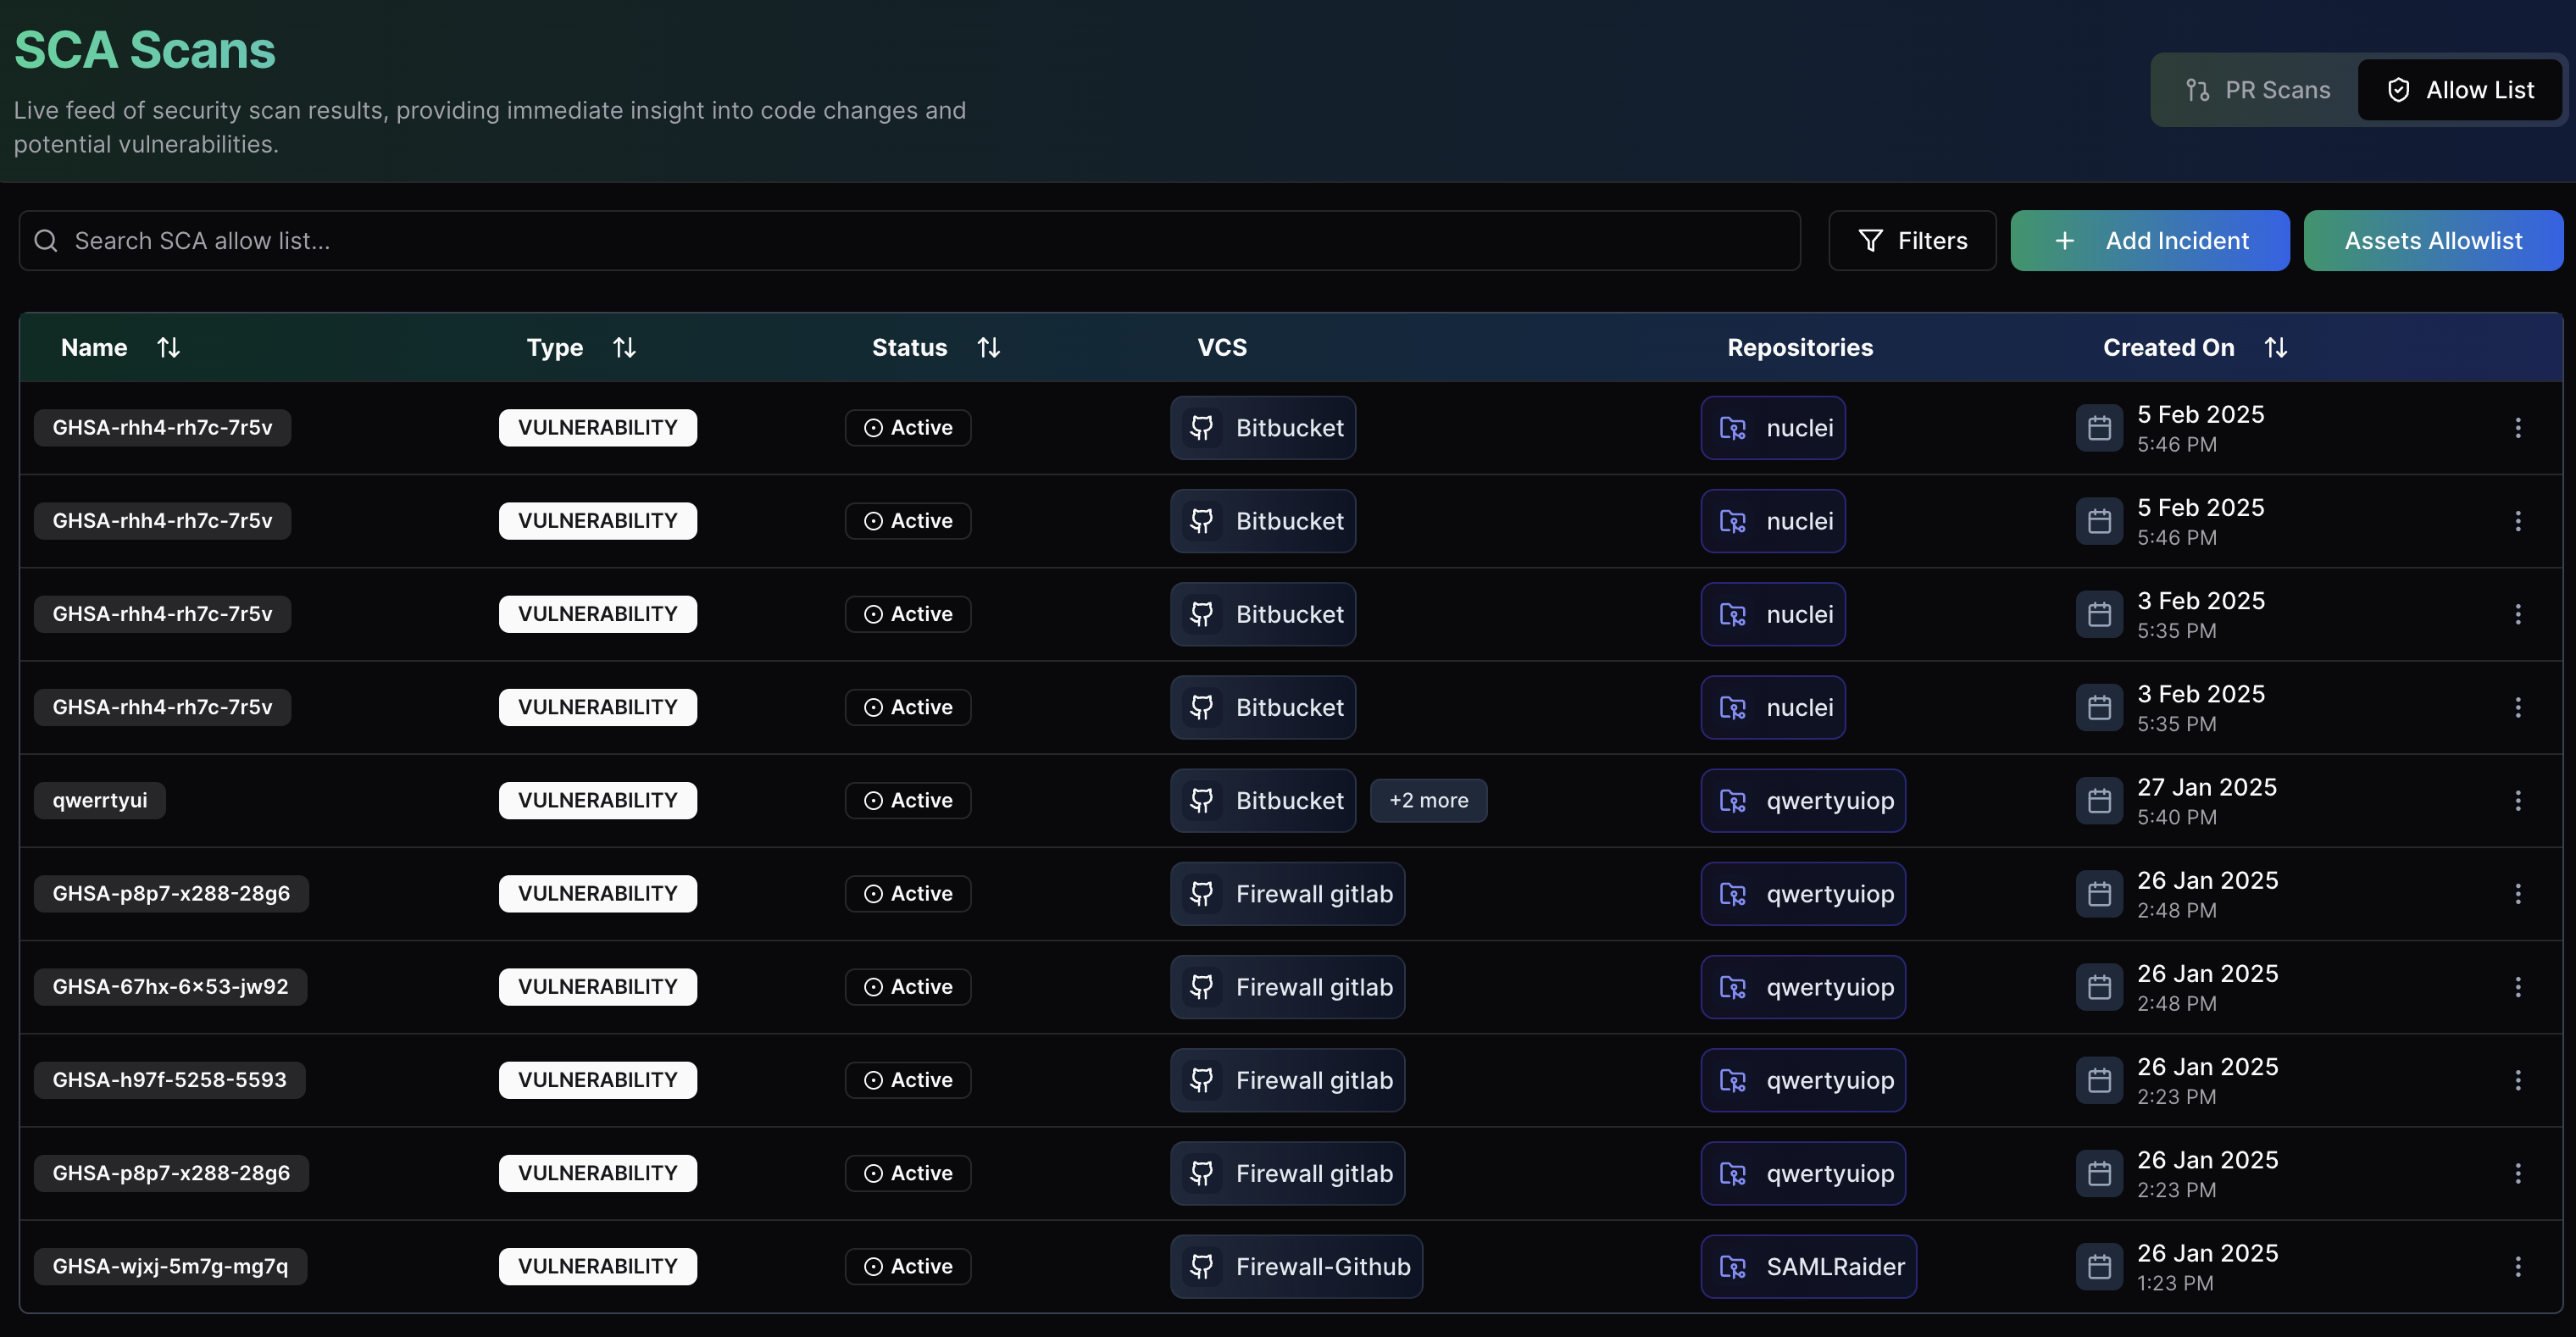
Task: Click GHSA-h97f-5258-5593 name tag
Action: tap(169, 1080)
